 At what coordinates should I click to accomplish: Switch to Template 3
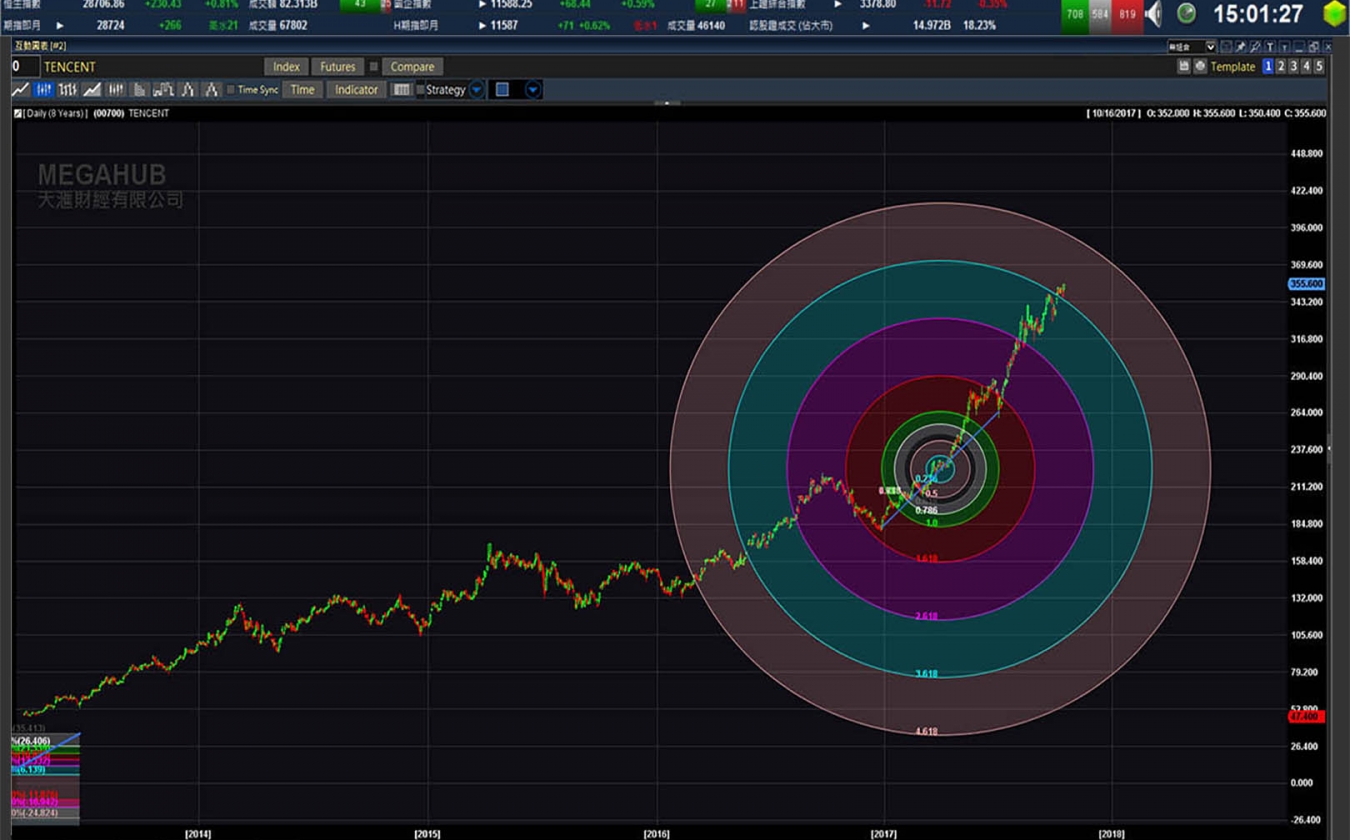(1294, 66)
